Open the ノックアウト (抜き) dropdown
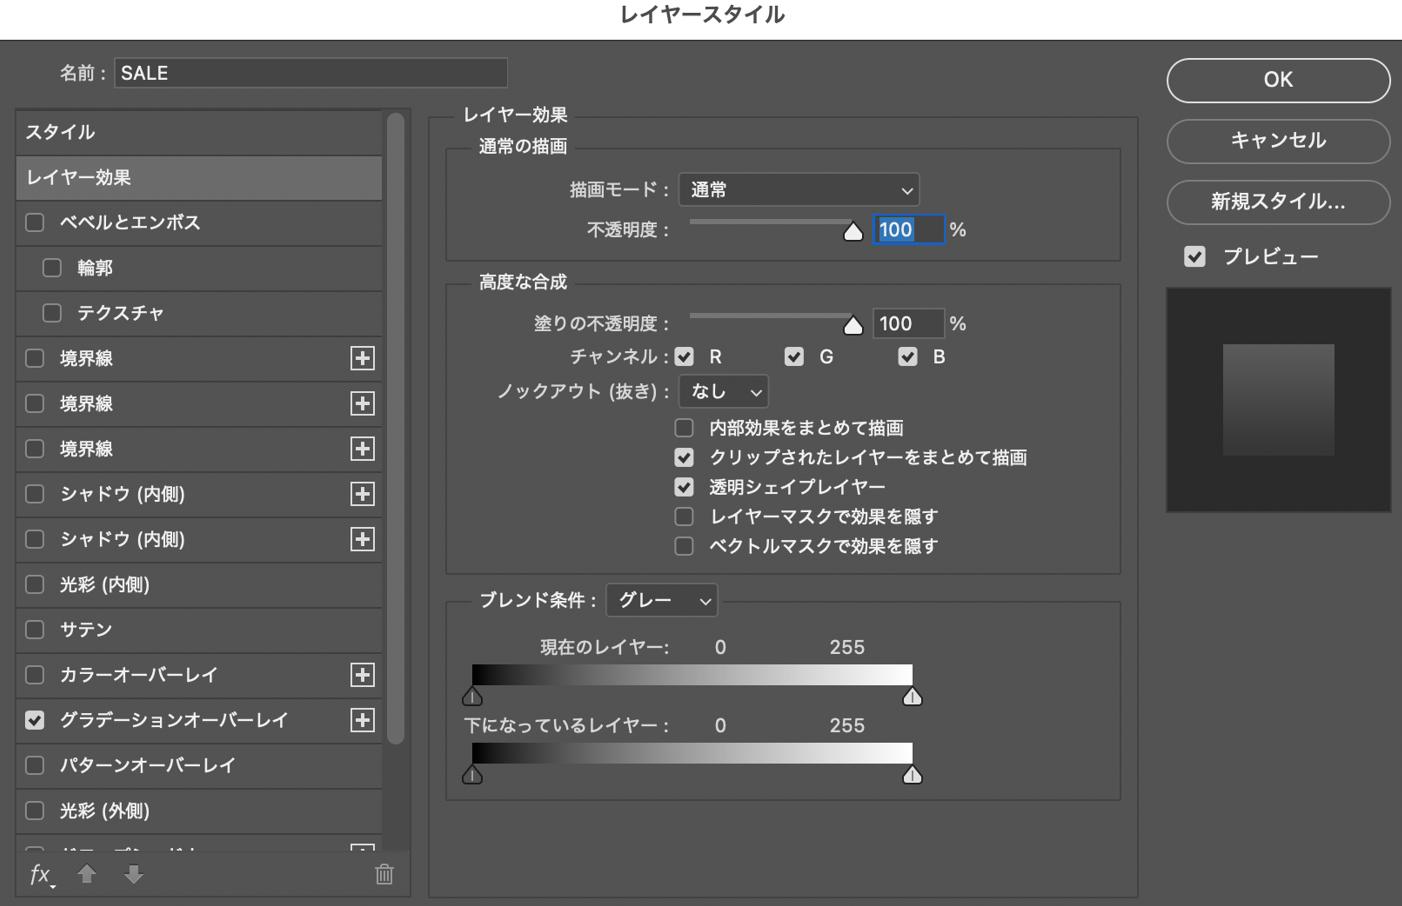Viewport: 1402px width, 906px height. [723, 392]
